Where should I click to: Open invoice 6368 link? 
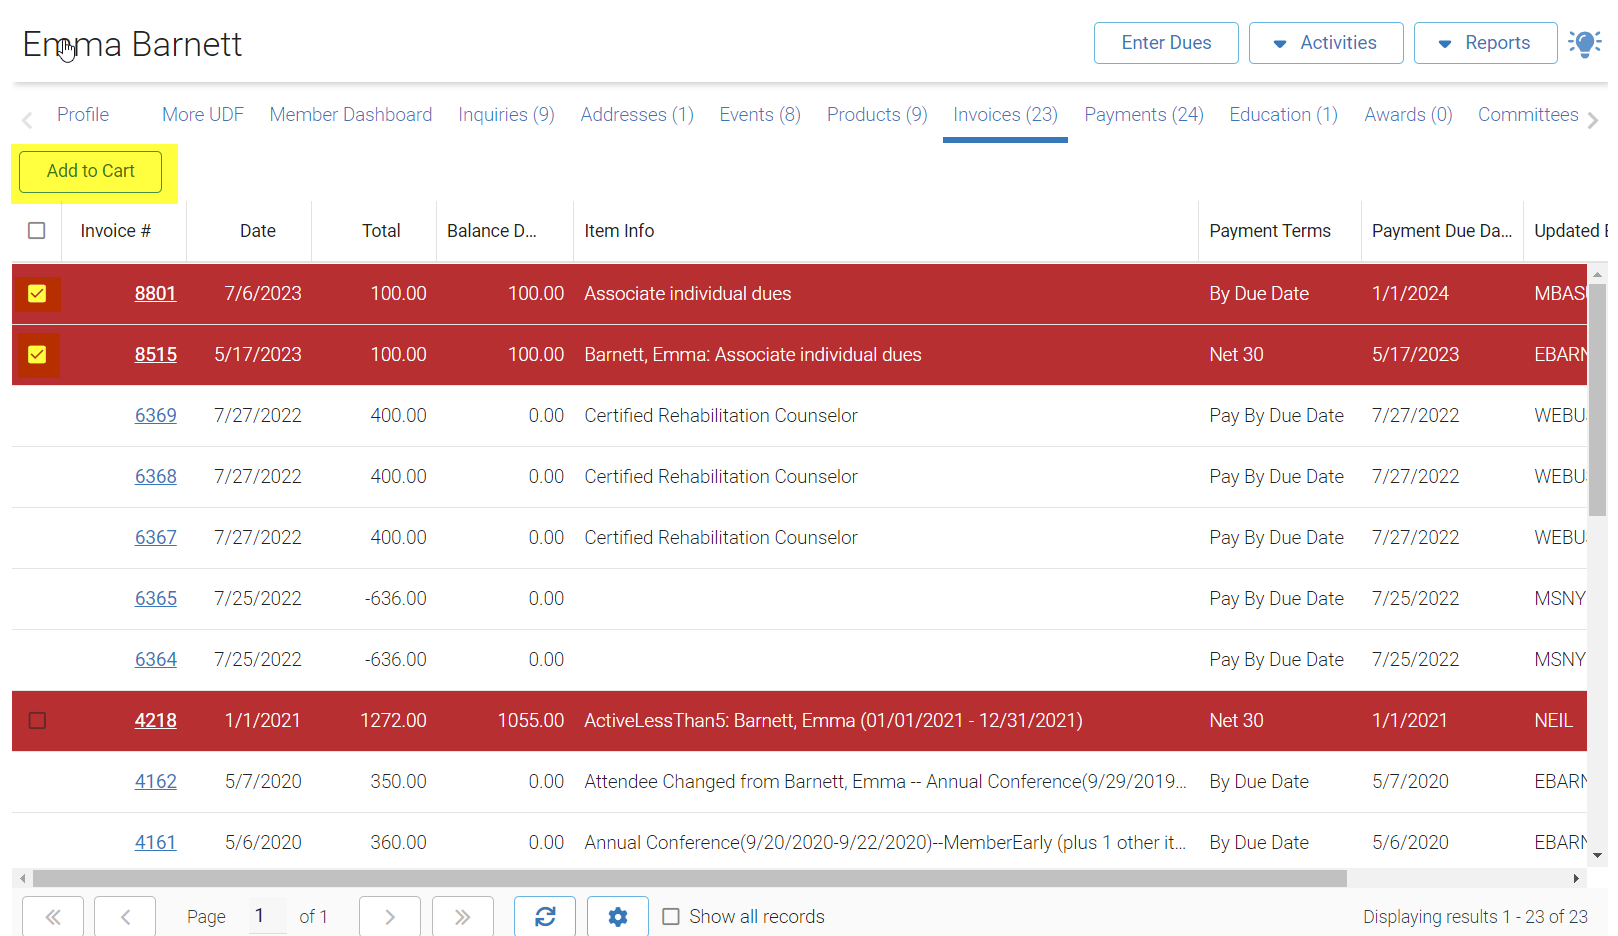tap(156, 477)
